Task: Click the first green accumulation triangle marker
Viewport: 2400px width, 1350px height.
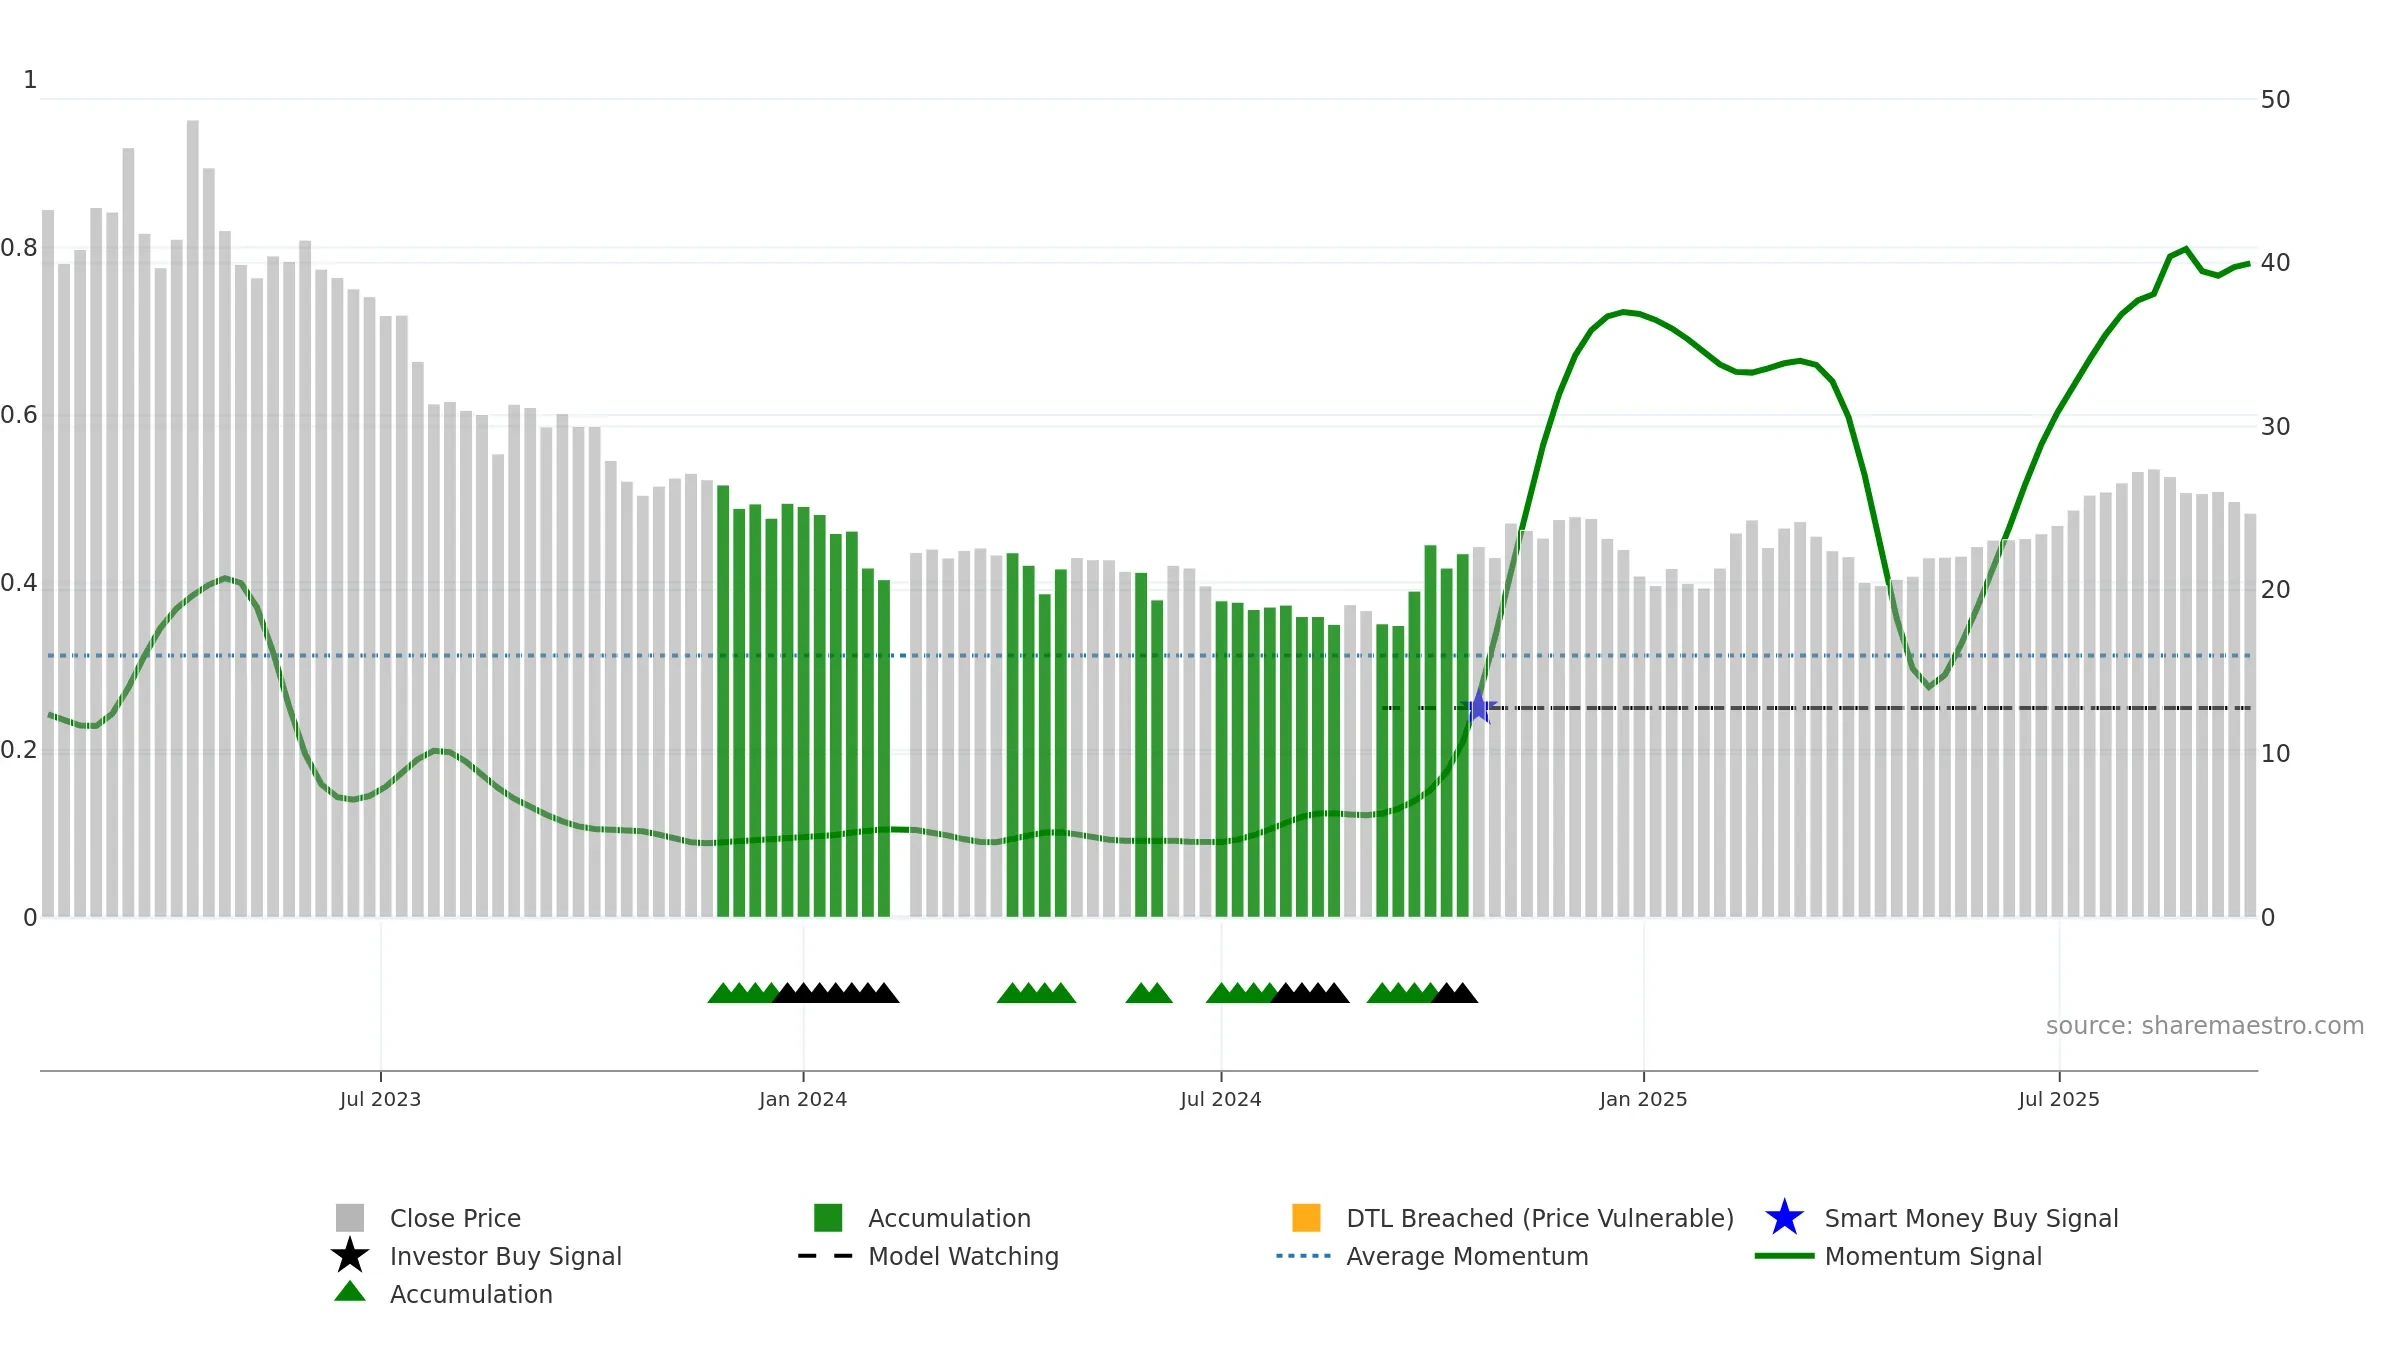Action: (722, 993)
